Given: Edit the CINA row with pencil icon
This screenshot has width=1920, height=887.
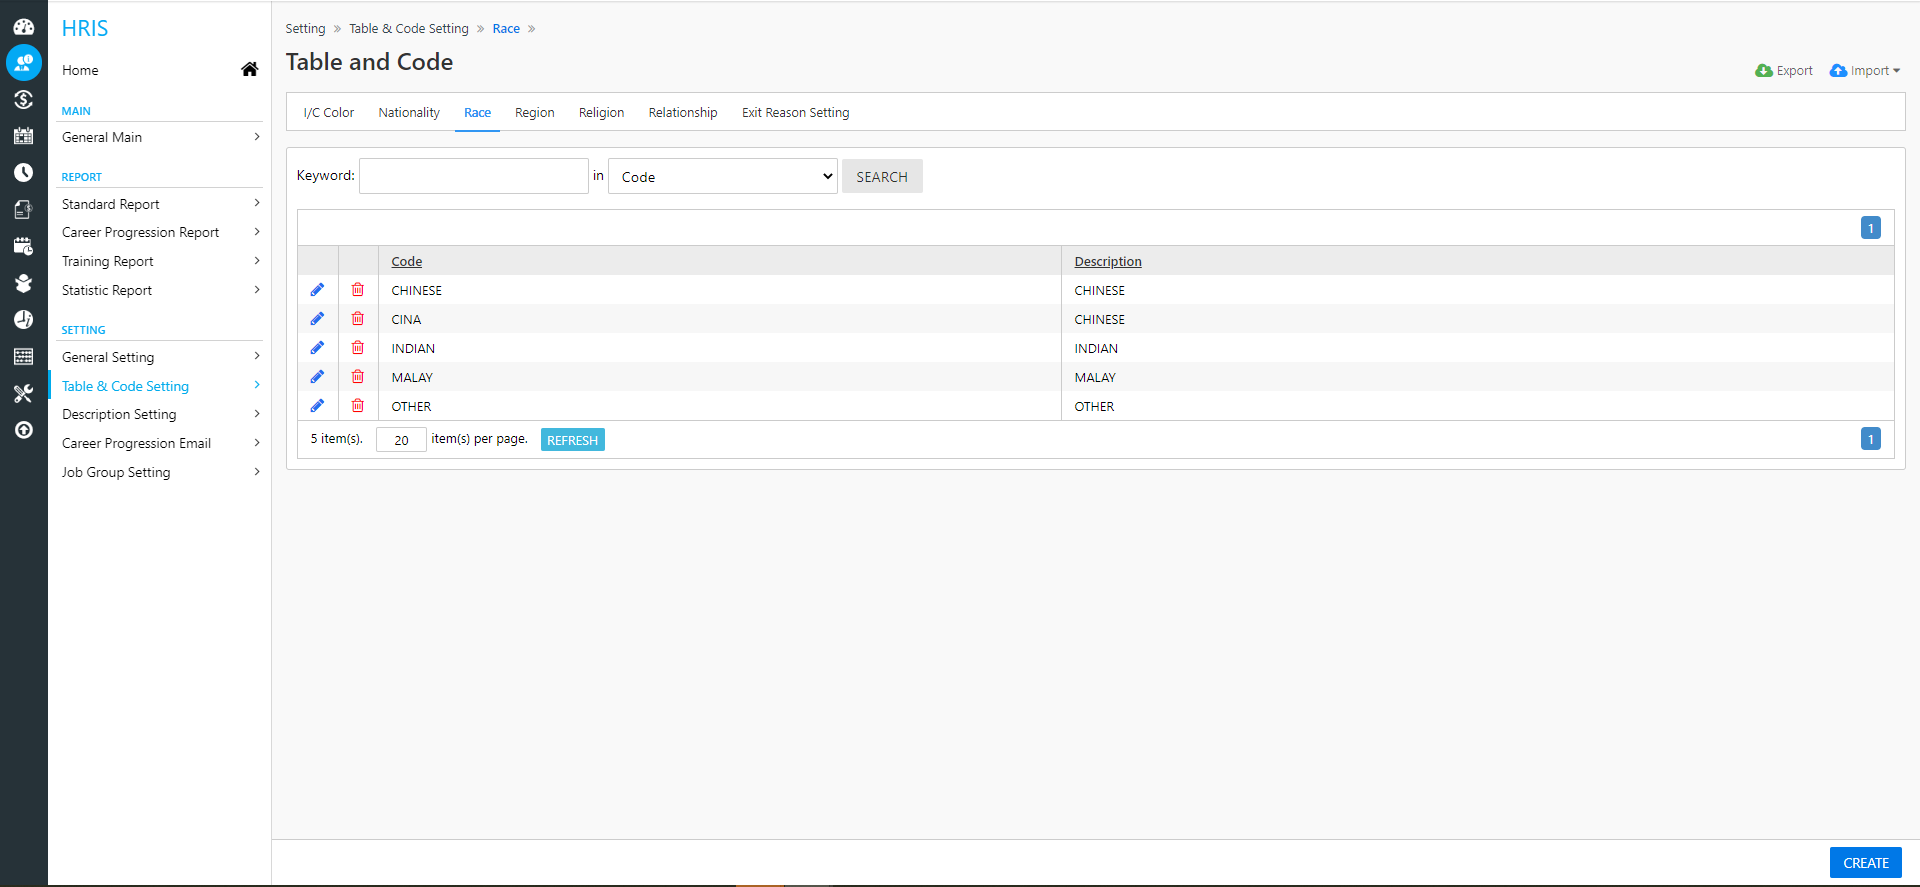Looking at the screenshot, I should click(x=317, y=319).
